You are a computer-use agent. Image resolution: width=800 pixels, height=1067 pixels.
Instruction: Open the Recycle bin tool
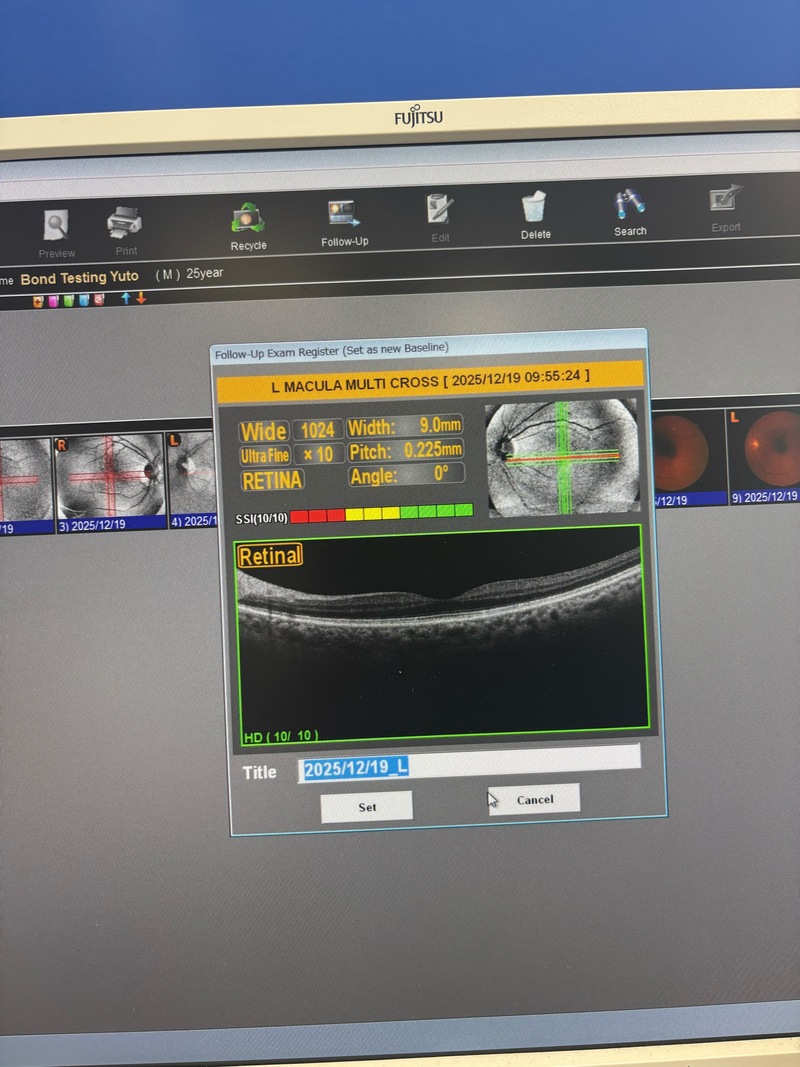(248, 219)
